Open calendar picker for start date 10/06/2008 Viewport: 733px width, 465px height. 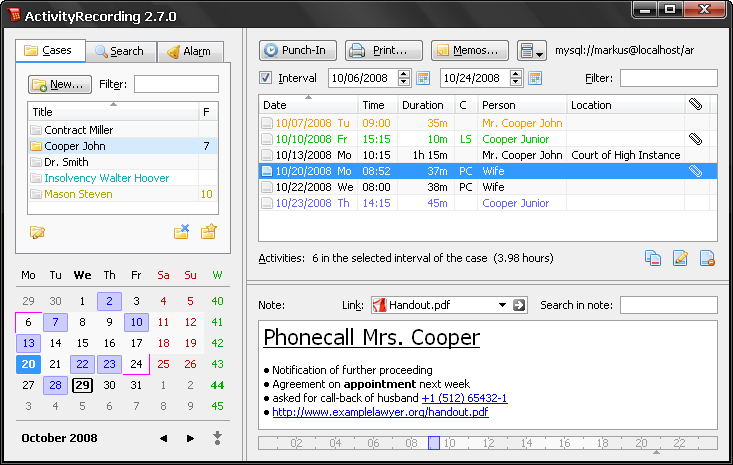(423, 78)
